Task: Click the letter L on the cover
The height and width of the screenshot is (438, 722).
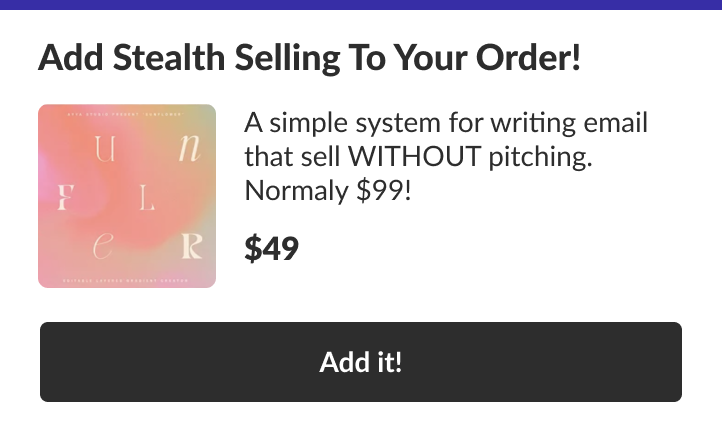Action: point(147,199)
